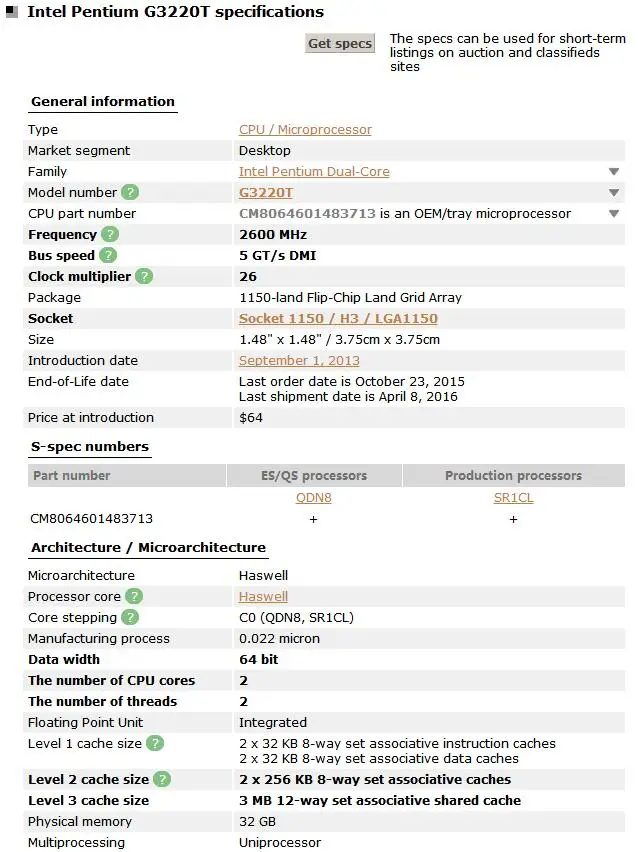The height and width of the screenshot is (852, 638).
Task: Open the Frequency help question mark
Action: [110, 235]
